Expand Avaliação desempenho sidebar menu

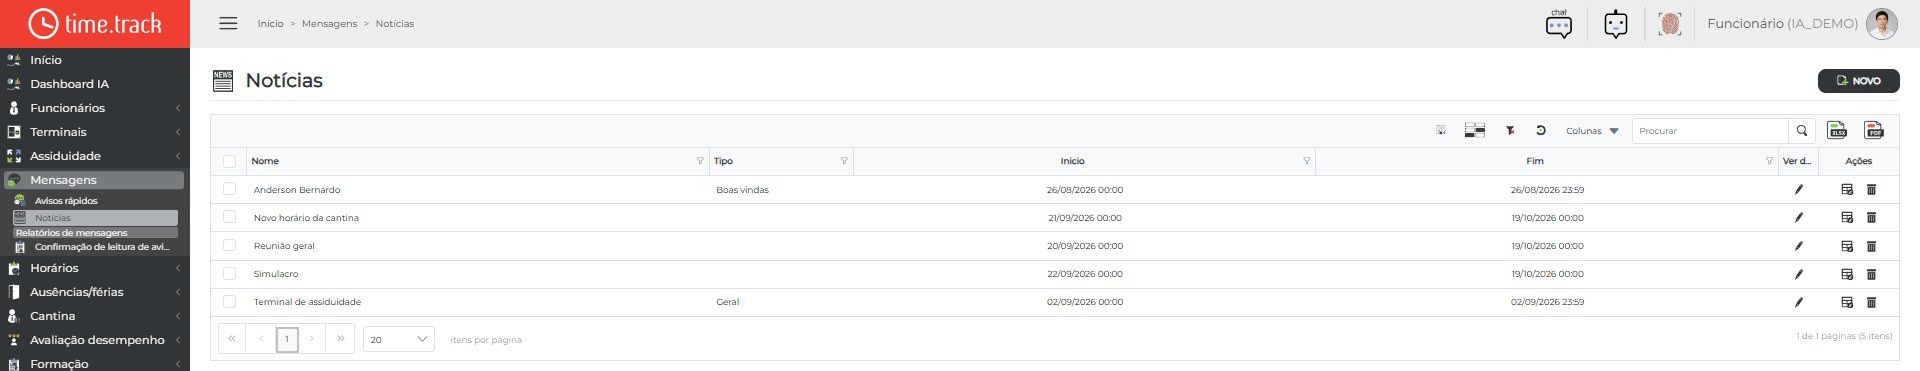(x=94, y=340)
